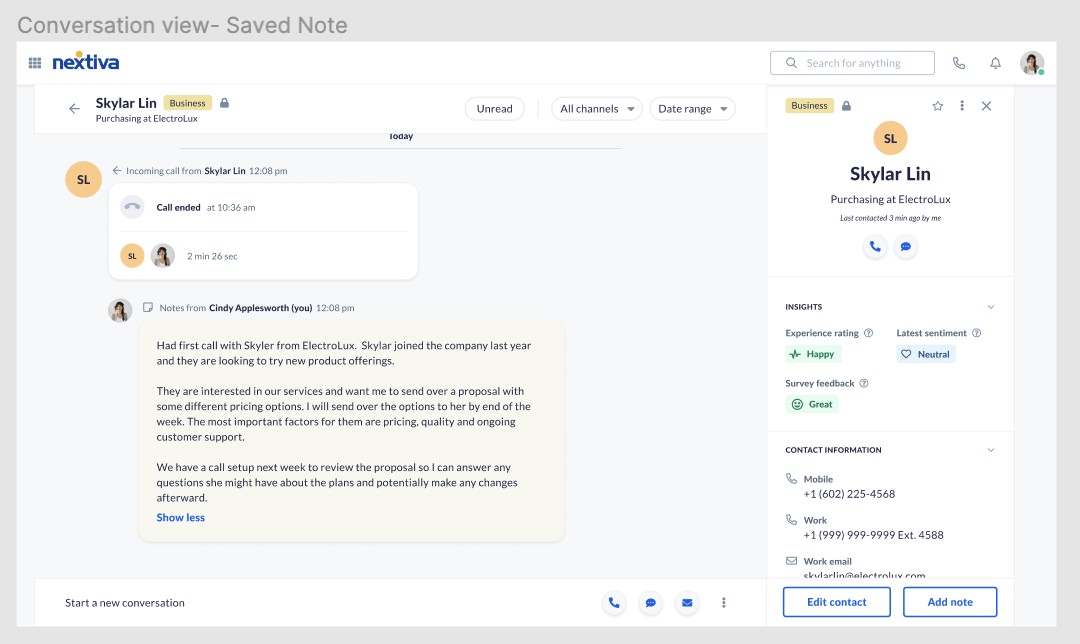Open the All channels dropdown
Viewport: 1080px width, 644px height.
[598, 109]
